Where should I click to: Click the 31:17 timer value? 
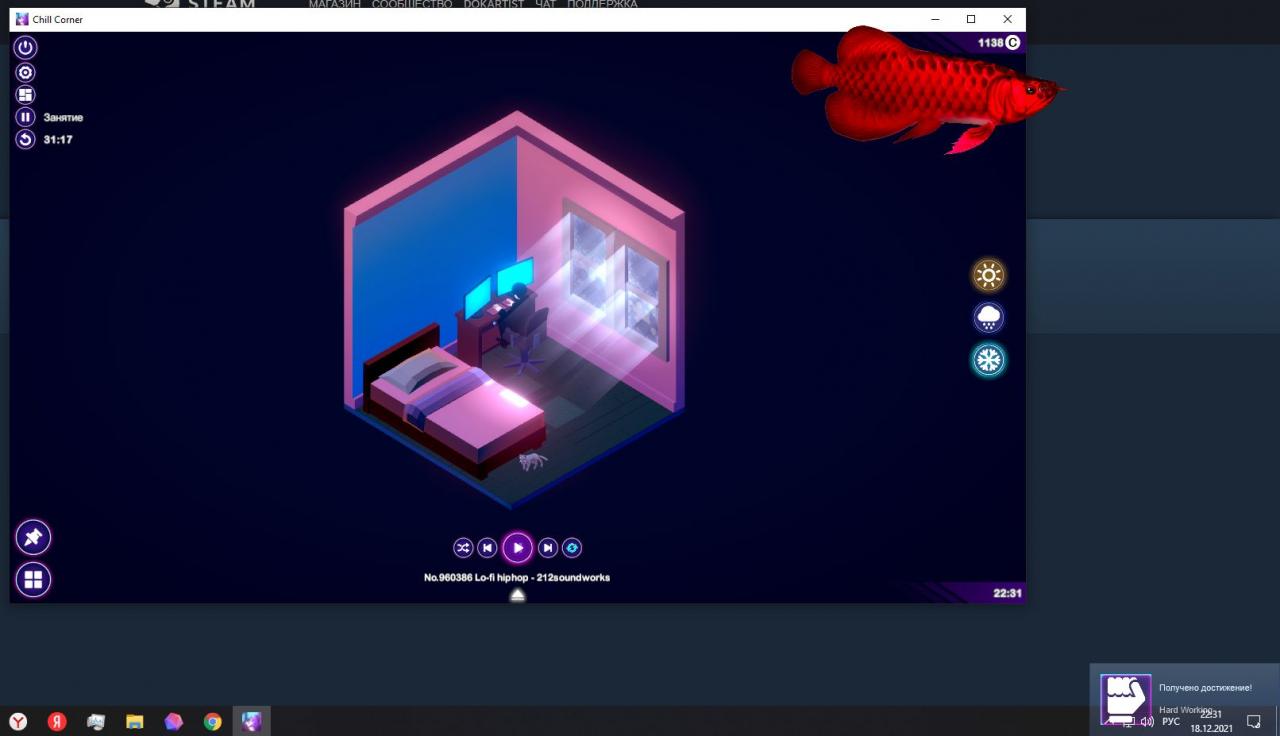[58, 139]
